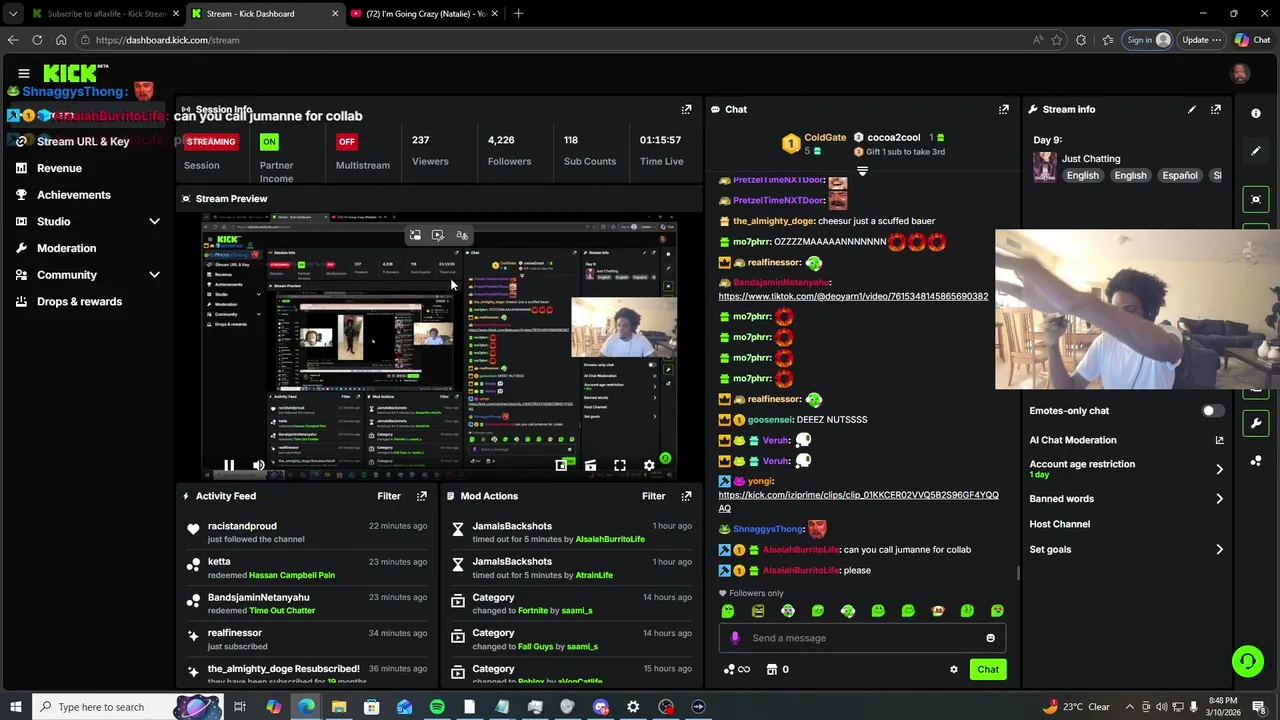Reload the page with the browser refresh button

pyautogui.click(x=37, y=40)
